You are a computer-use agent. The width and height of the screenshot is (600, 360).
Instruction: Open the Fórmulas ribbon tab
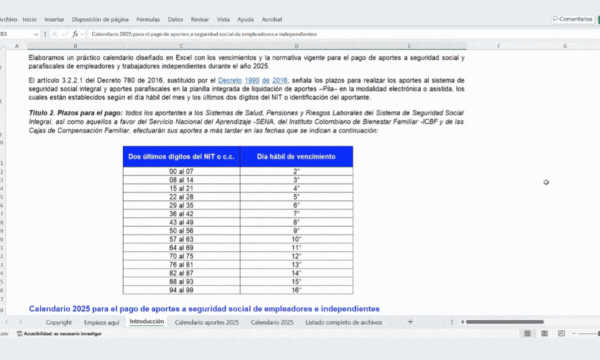[148, 19]
